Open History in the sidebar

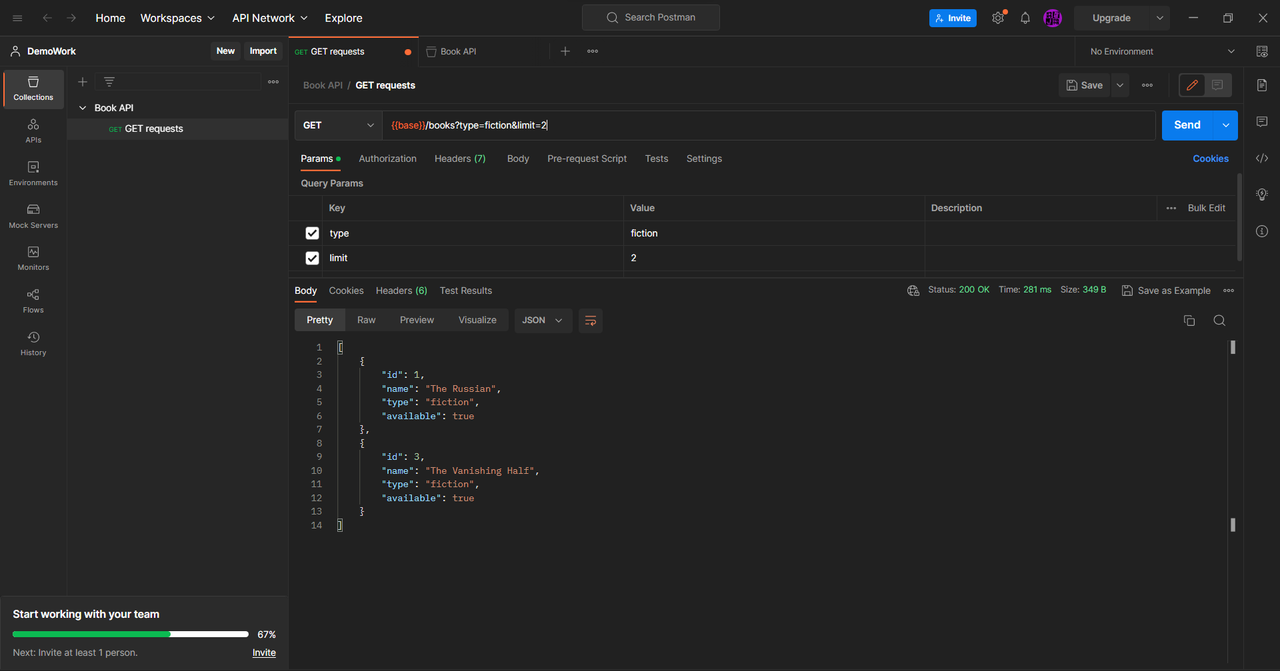coord(33,344)
